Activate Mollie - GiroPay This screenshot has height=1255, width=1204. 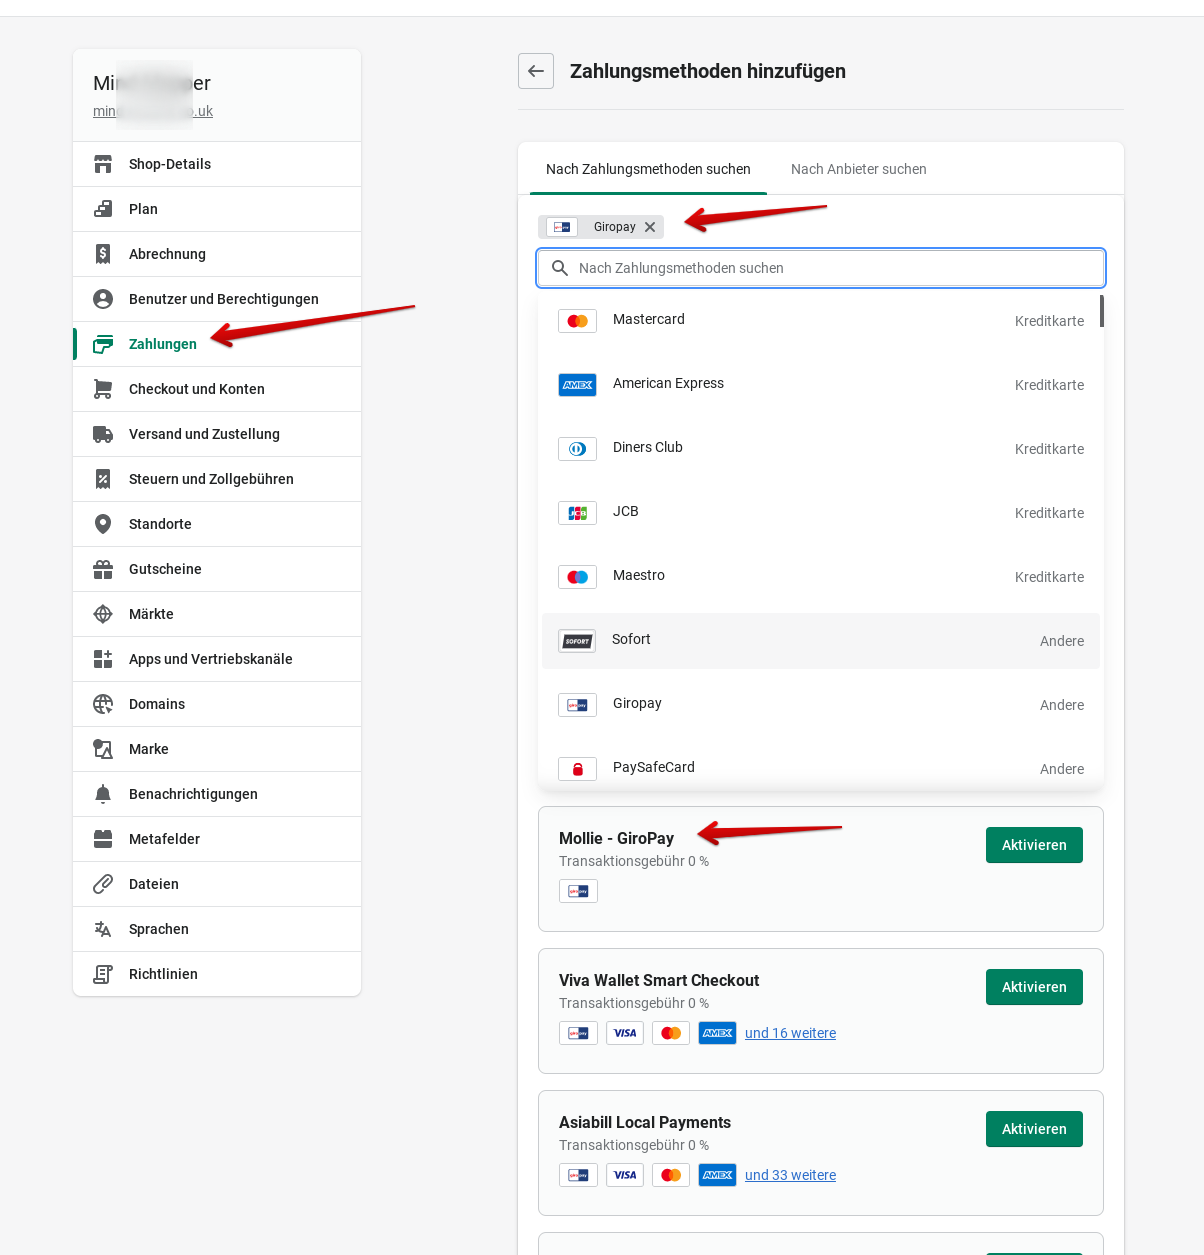(1034, 845)
